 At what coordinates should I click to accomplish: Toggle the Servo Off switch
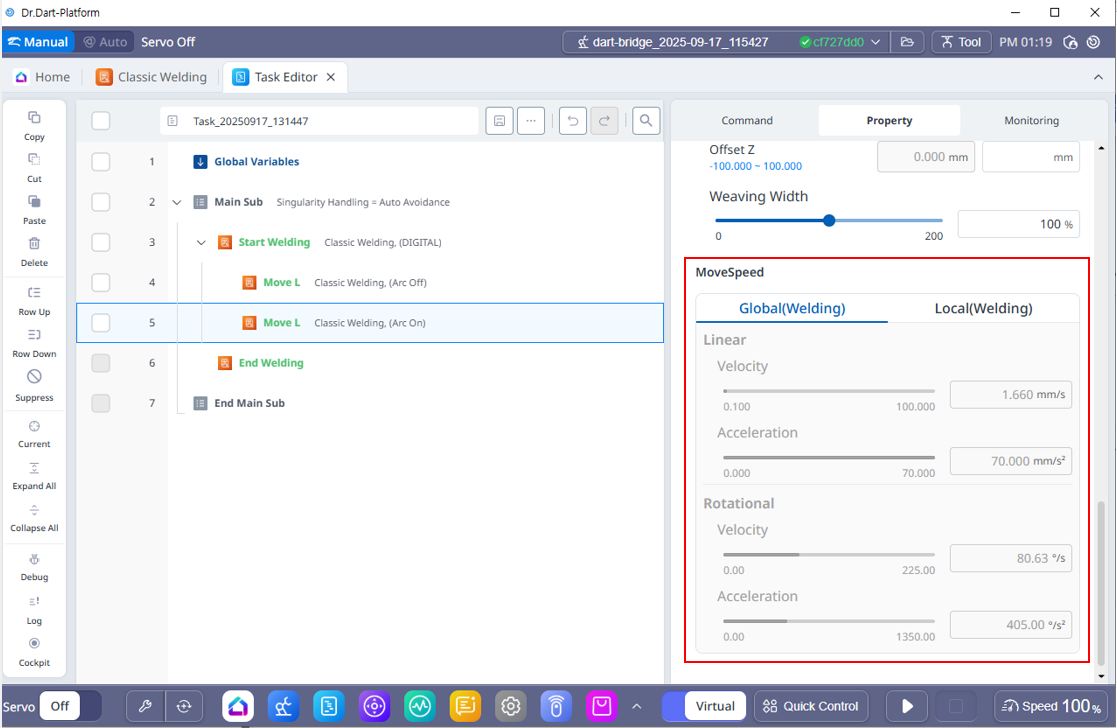[71, 706]
